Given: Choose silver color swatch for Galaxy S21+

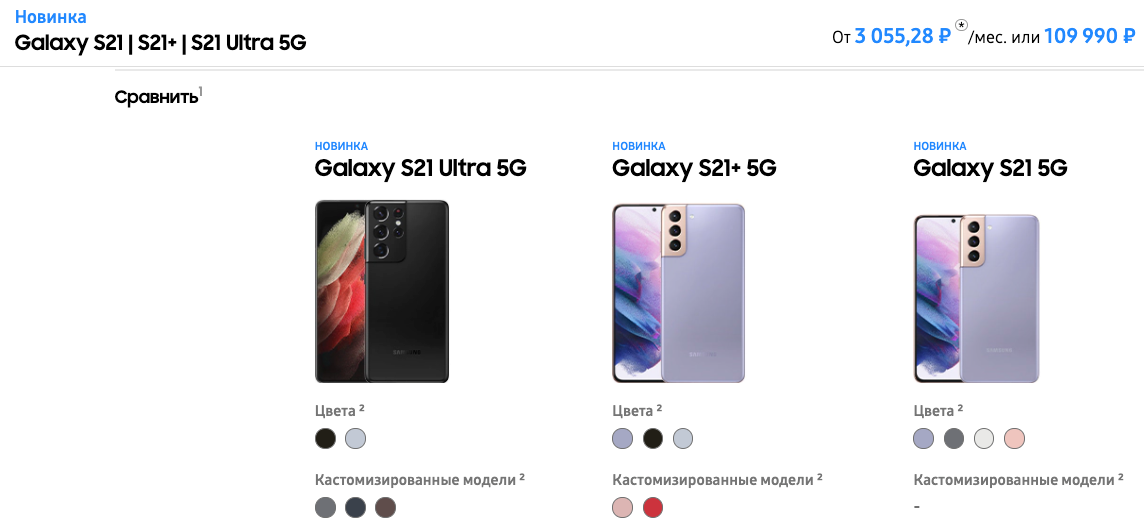Looking at the screenshot, I should (x=683, y=438).
